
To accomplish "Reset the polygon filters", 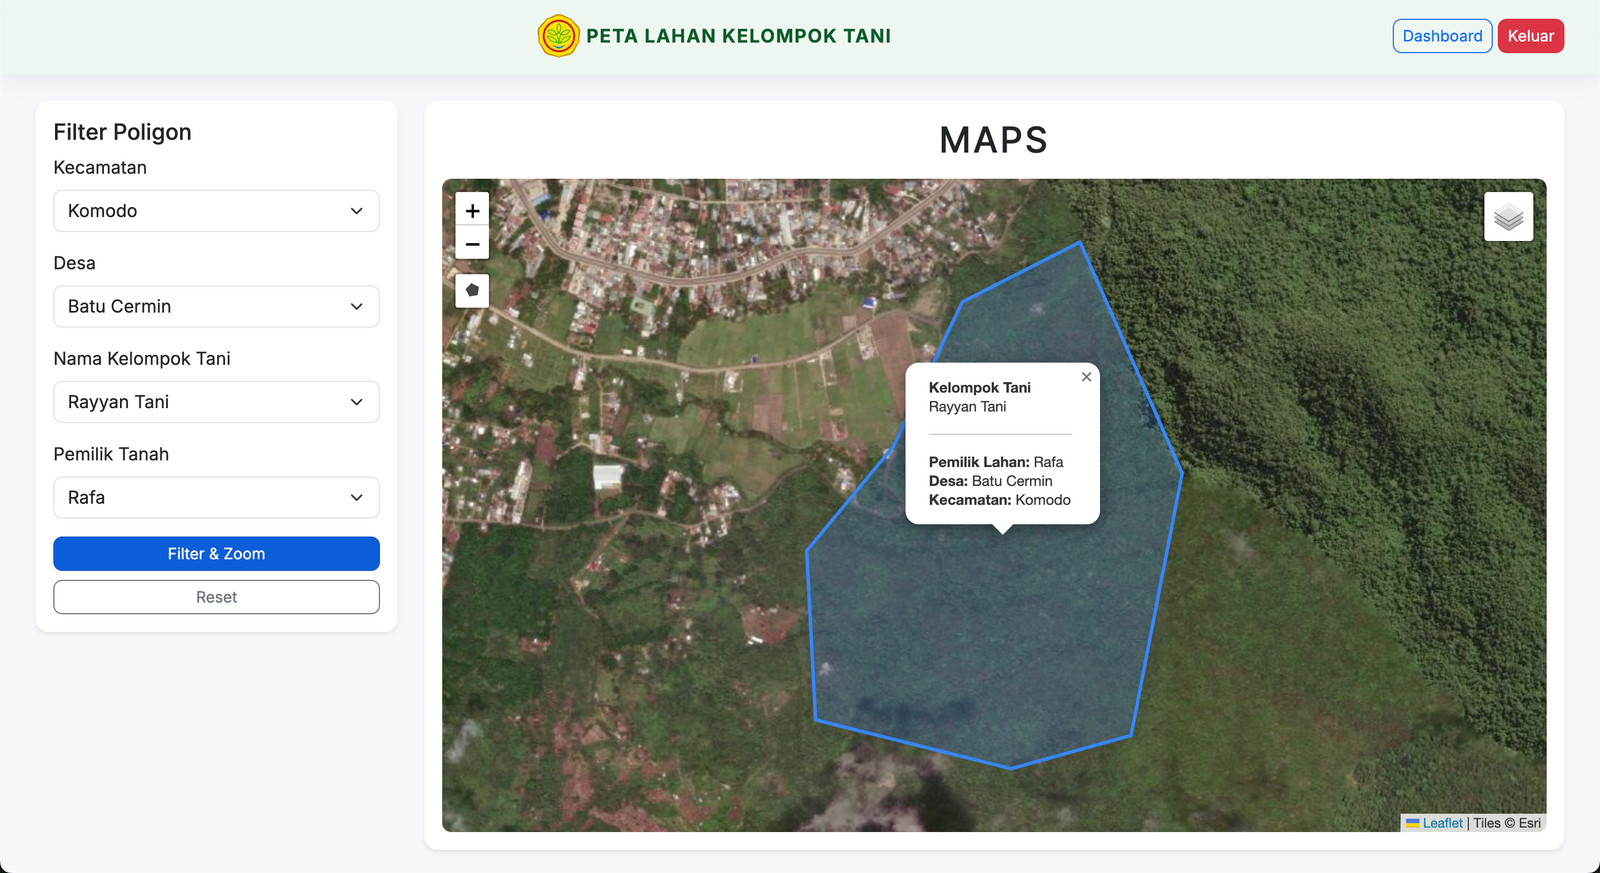I will (216, 597).
